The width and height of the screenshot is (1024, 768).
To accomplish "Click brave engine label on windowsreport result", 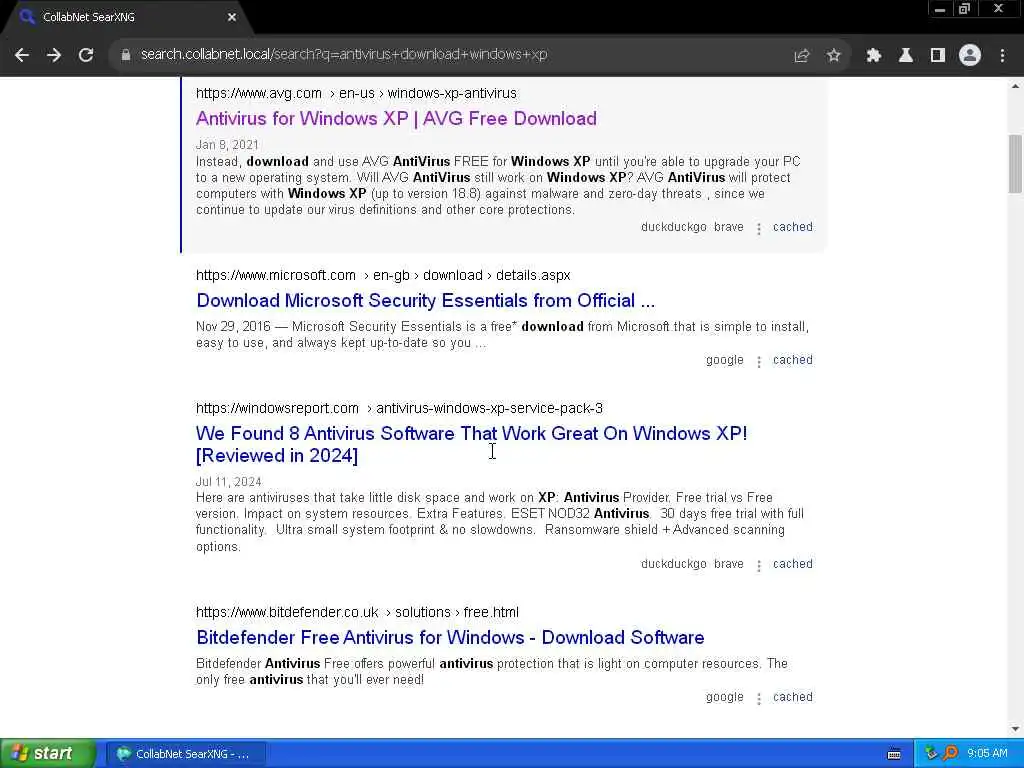I will tap(729, 564).
